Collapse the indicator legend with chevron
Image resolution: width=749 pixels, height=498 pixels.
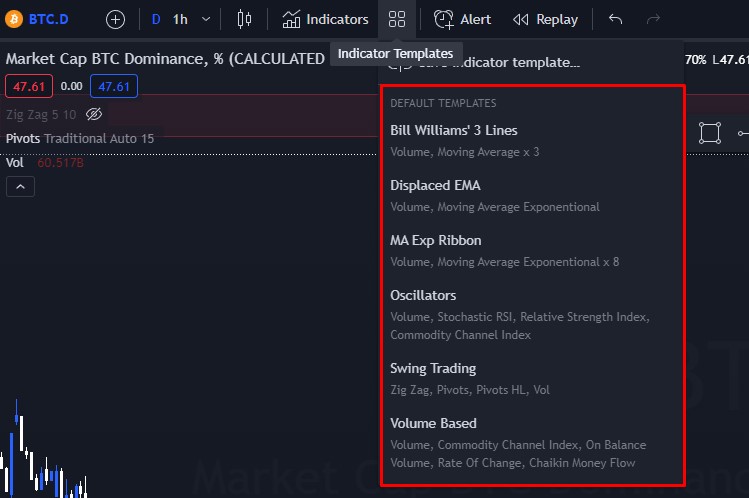[x=20, y=187]
